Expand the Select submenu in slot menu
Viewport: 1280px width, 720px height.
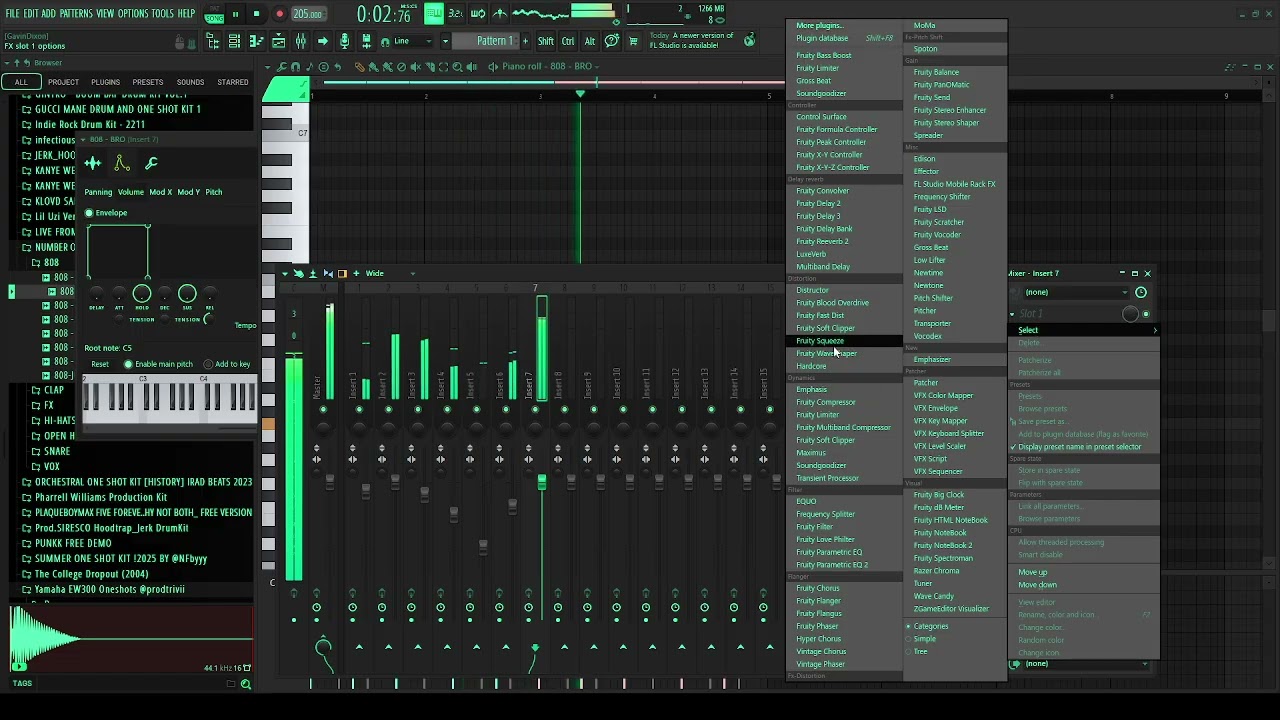[x=1085, y=330]
